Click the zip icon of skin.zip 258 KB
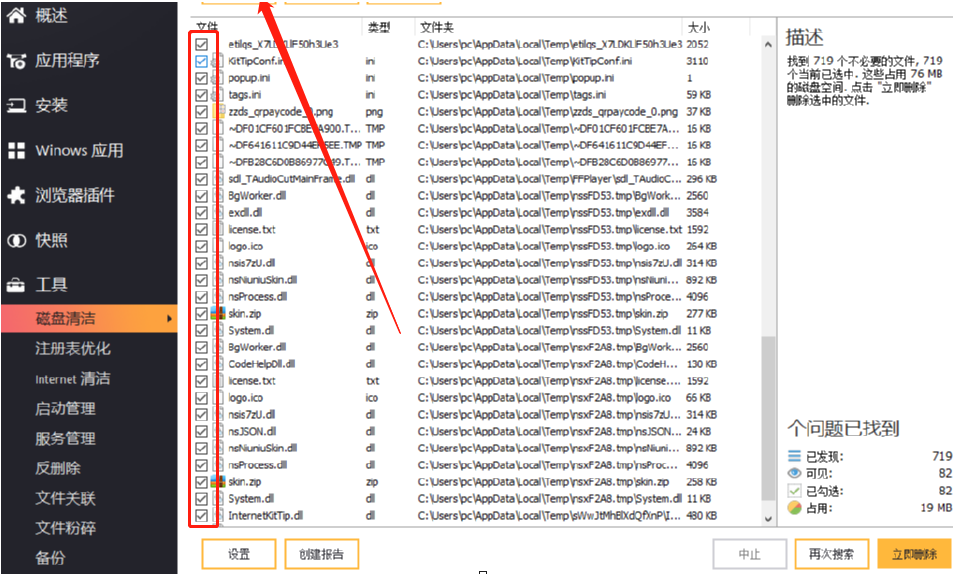 (218, 482)
